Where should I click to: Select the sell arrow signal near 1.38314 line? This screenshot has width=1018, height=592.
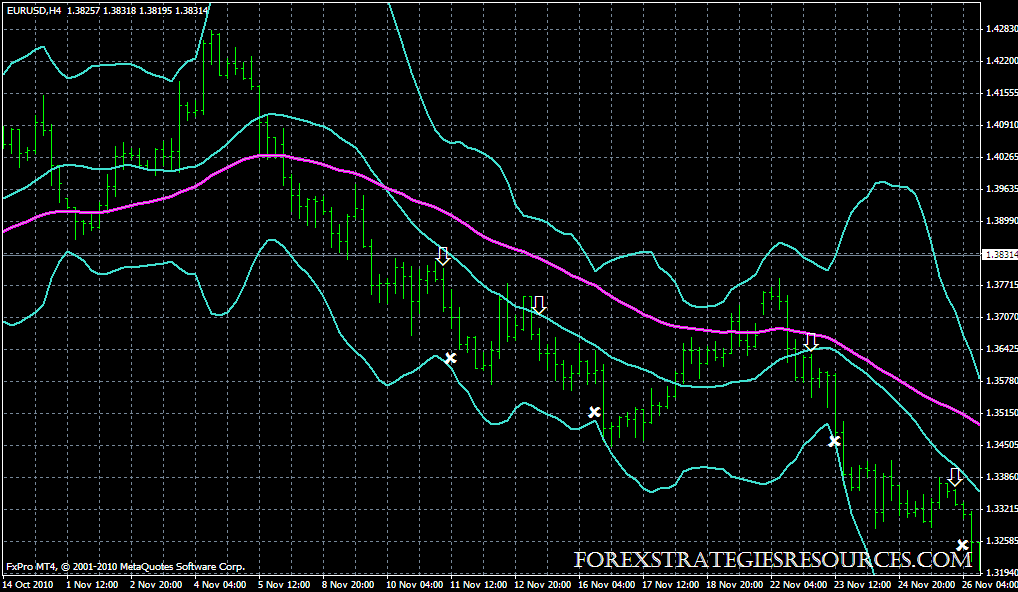[443, 256]
